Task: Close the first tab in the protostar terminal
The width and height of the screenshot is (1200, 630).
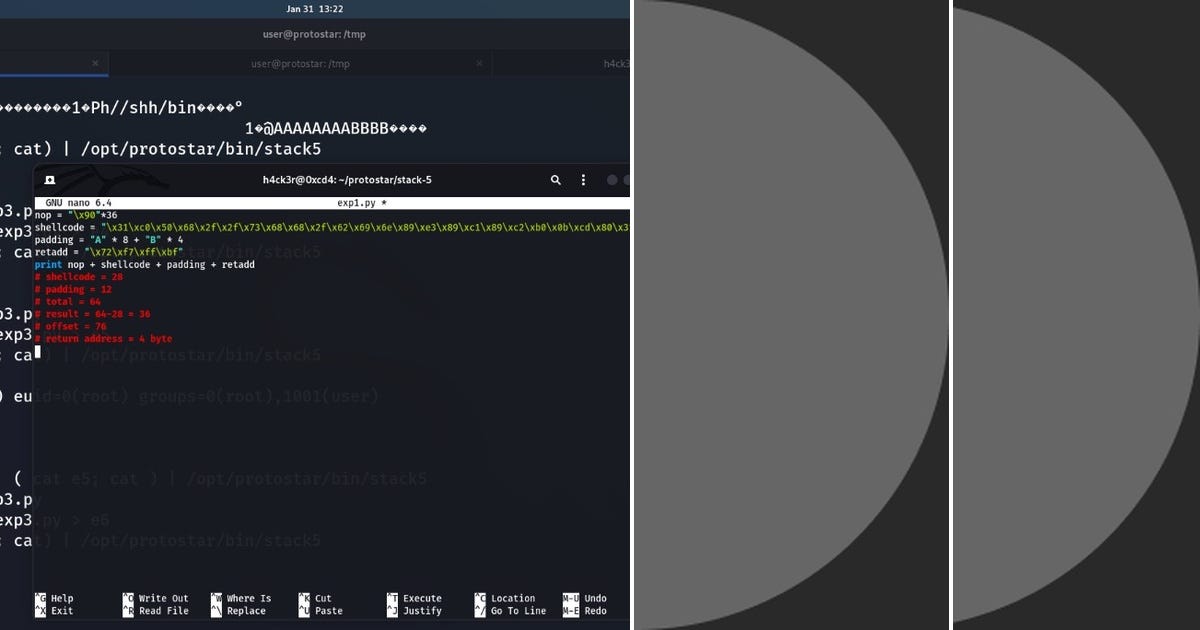Action: click(95, 63)
